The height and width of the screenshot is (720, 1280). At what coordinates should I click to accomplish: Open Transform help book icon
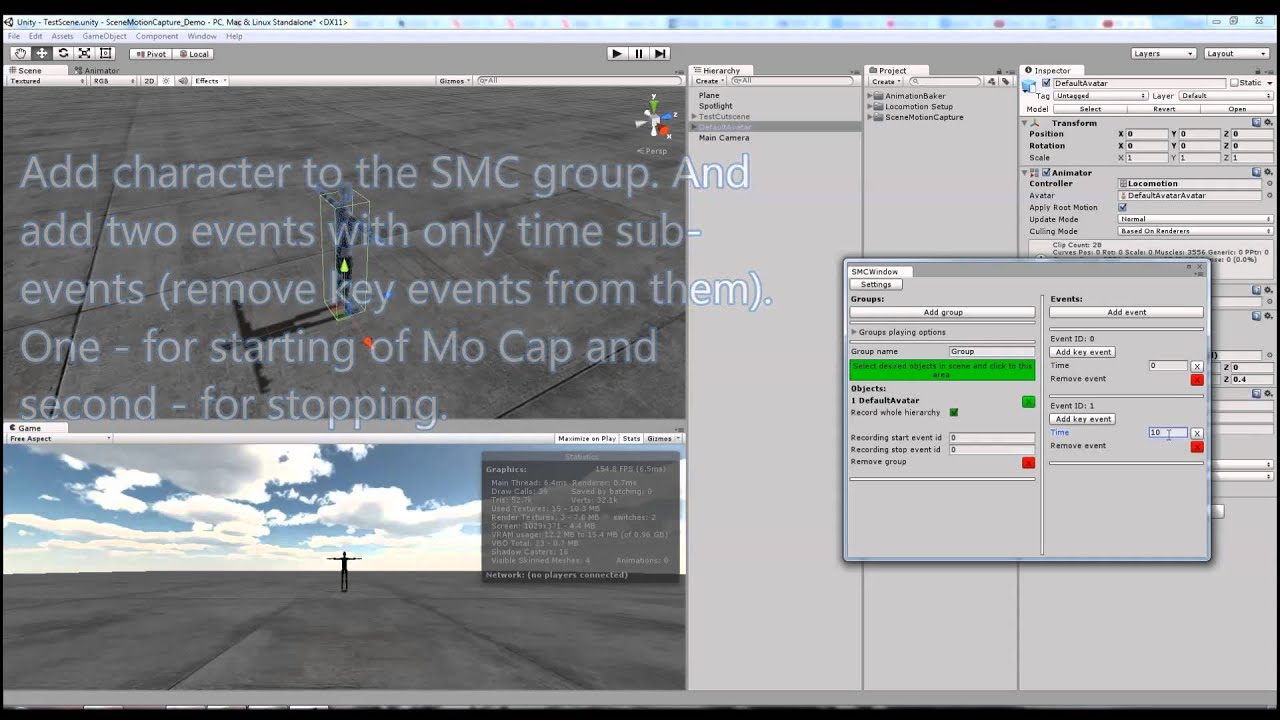pos(1258,123)
